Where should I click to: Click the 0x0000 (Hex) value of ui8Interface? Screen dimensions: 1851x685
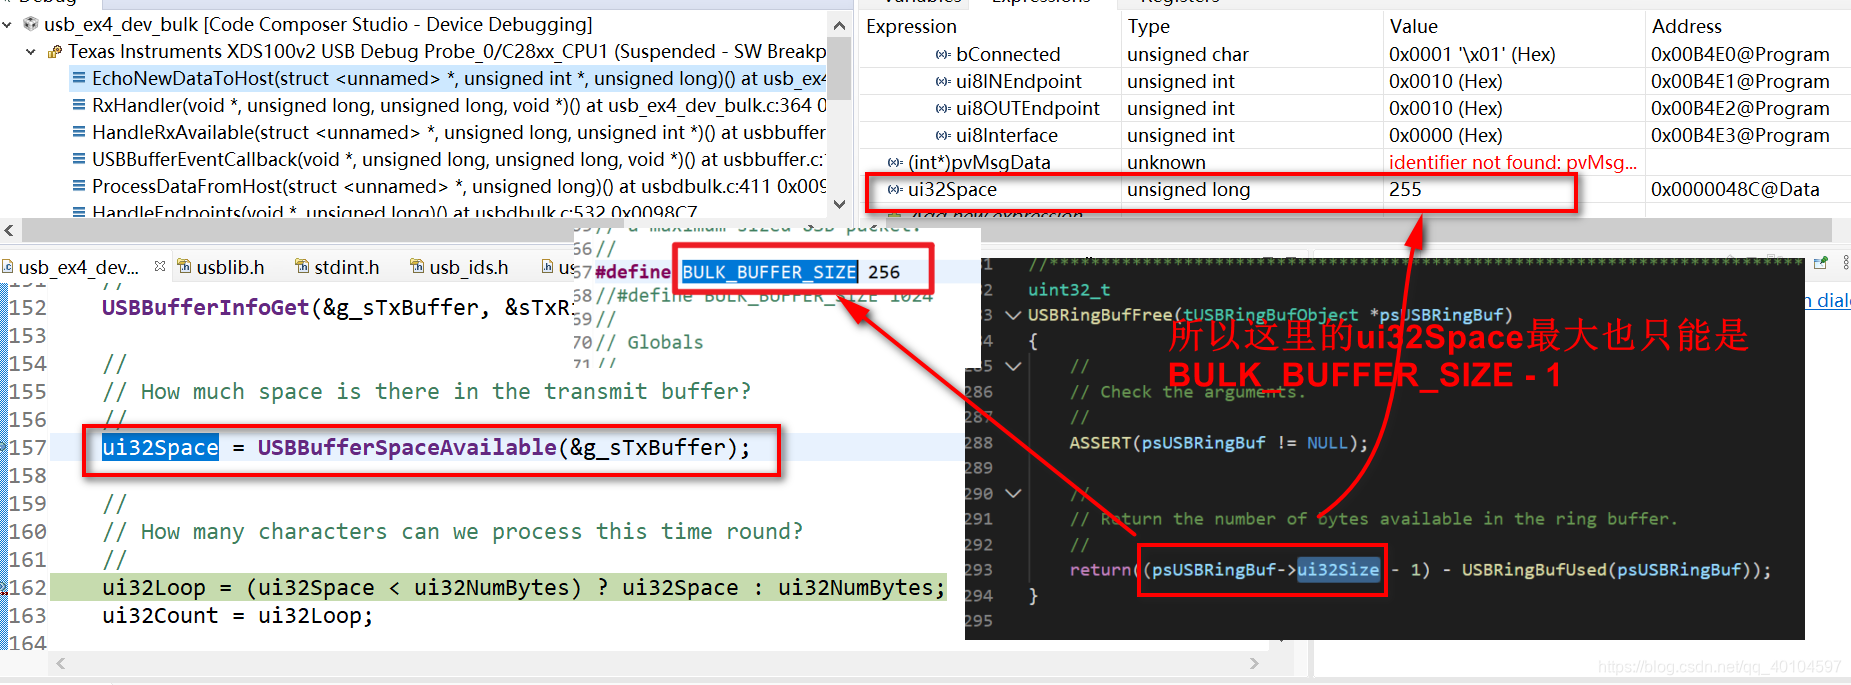click(x=1445, y=135)
